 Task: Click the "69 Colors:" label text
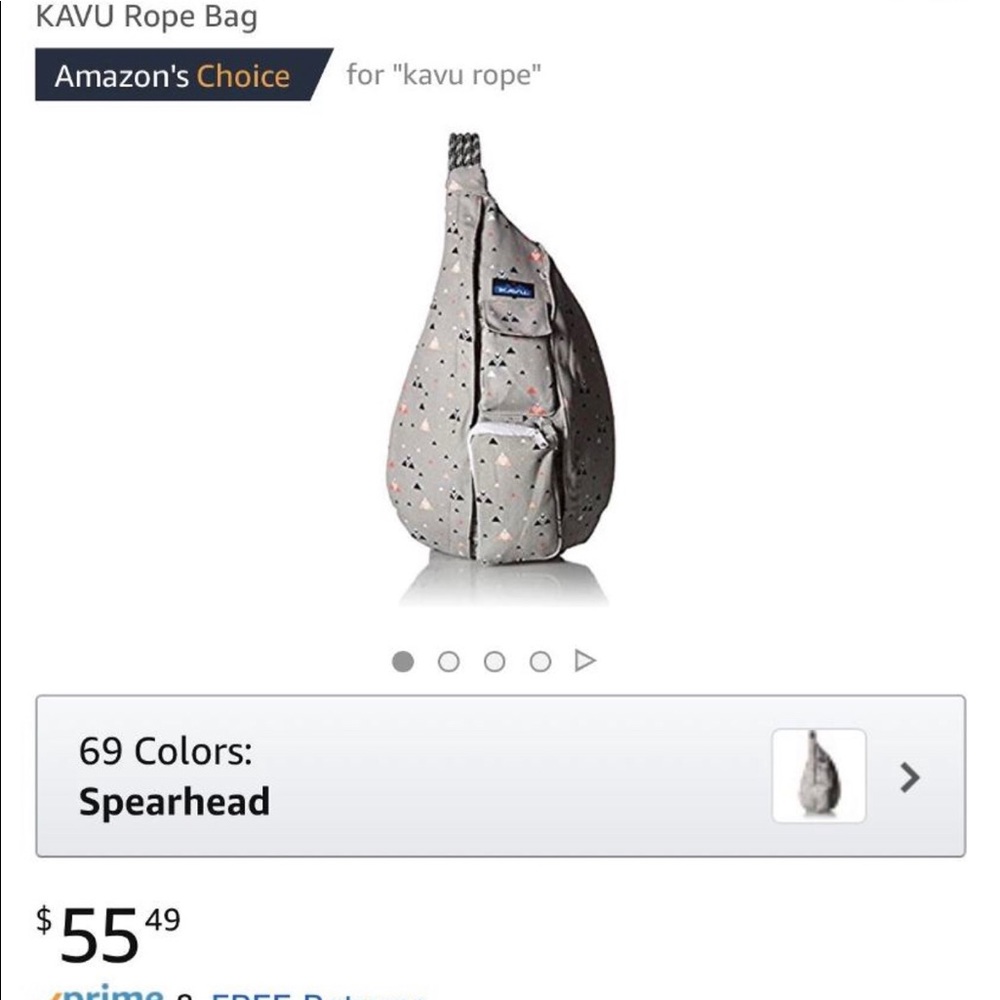166,752
